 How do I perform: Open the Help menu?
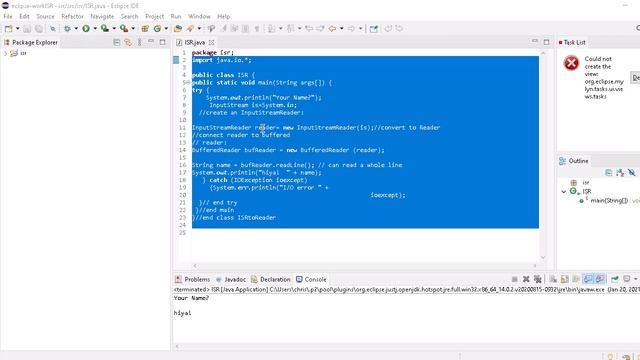pos(223,16)
